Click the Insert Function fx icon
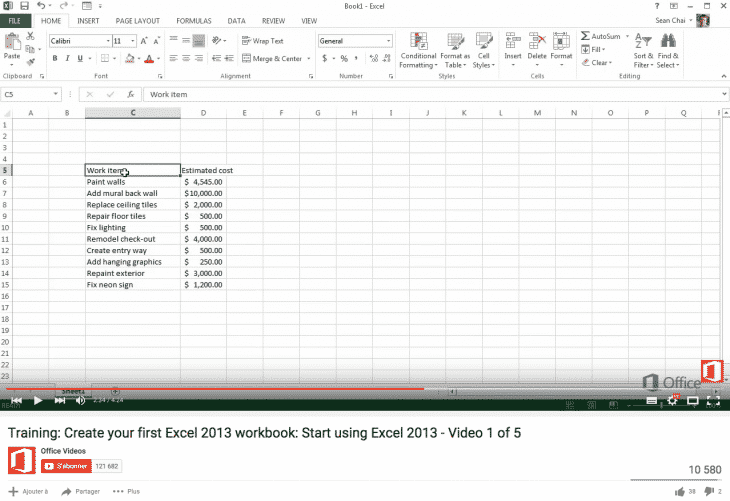Screen dimensions: 730x501 [x=130, y=94]
